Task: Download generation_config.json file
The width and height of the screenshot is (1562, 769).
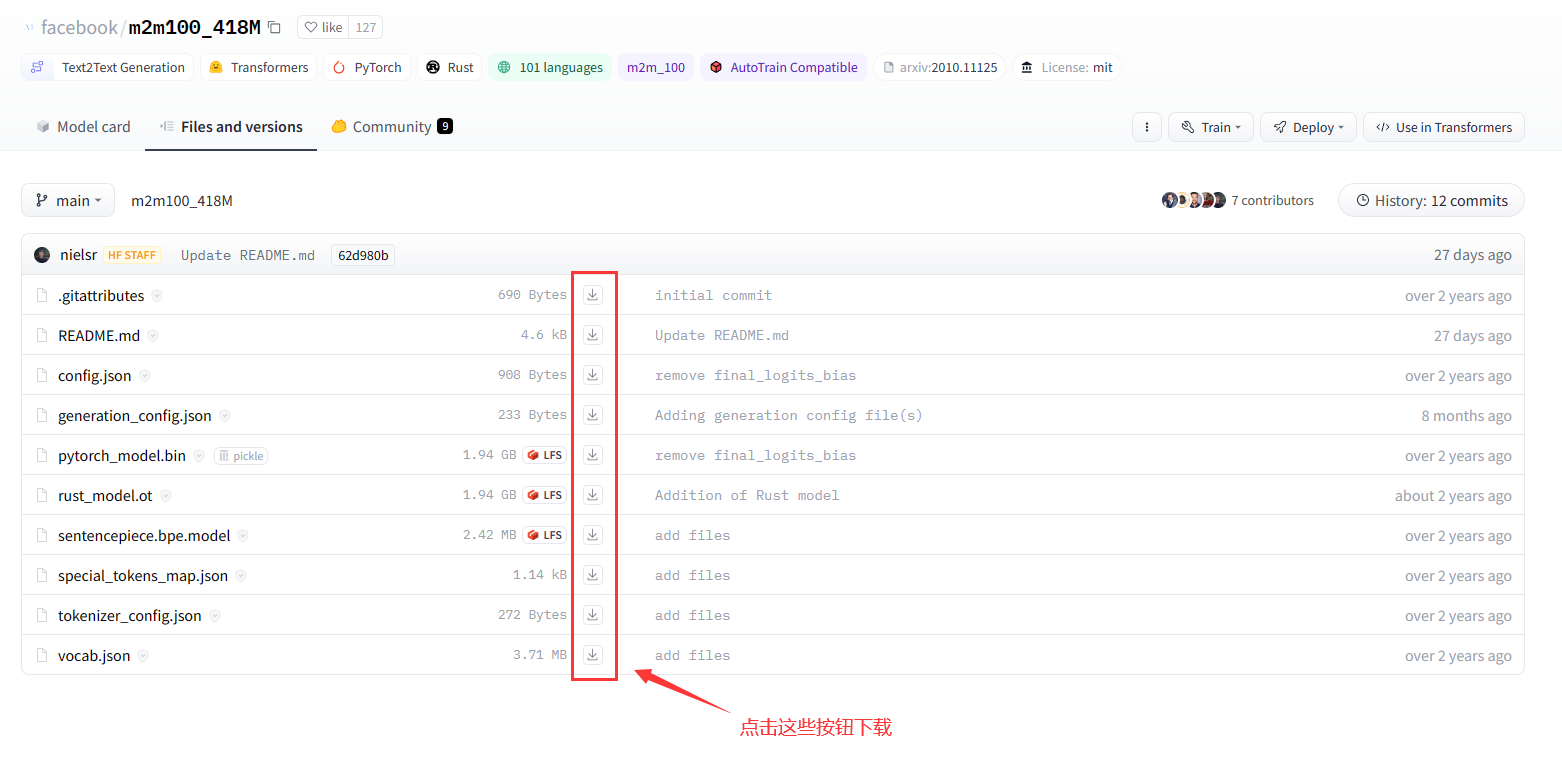Action: (593, 415)
